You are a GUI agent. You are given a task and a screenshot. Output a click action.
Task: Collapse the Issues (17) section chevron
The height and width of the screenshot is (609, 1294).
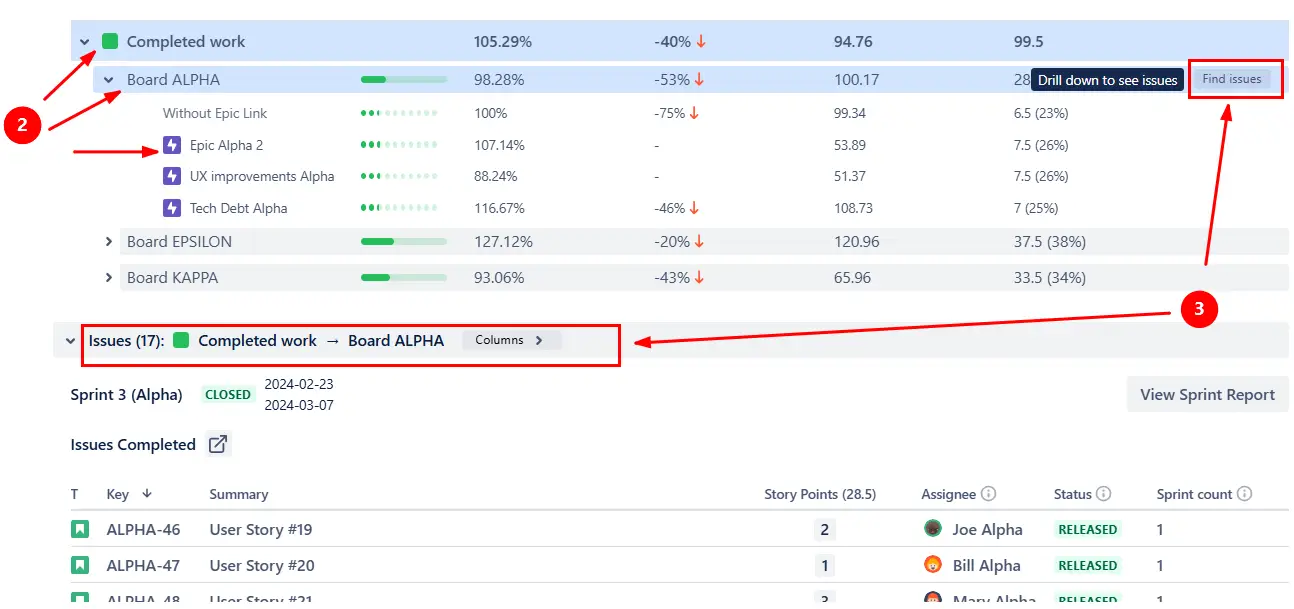(70, 341)
